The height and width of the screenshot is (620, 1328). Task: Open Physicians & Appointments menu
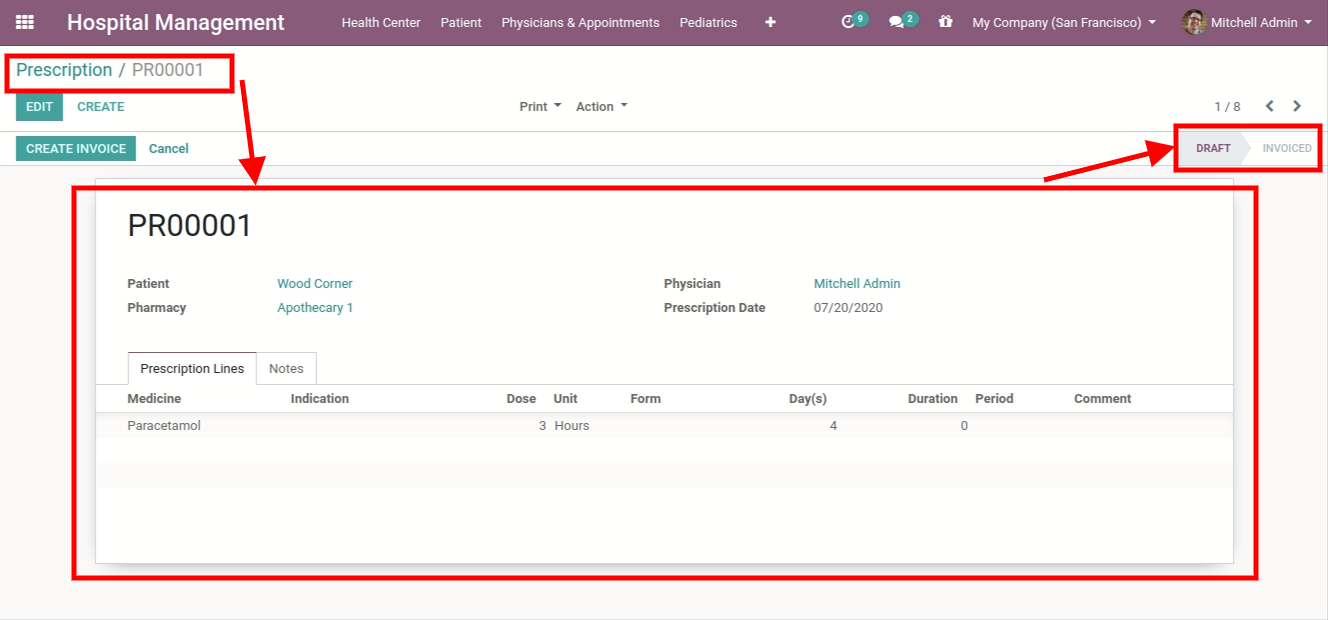click(580, 22)
